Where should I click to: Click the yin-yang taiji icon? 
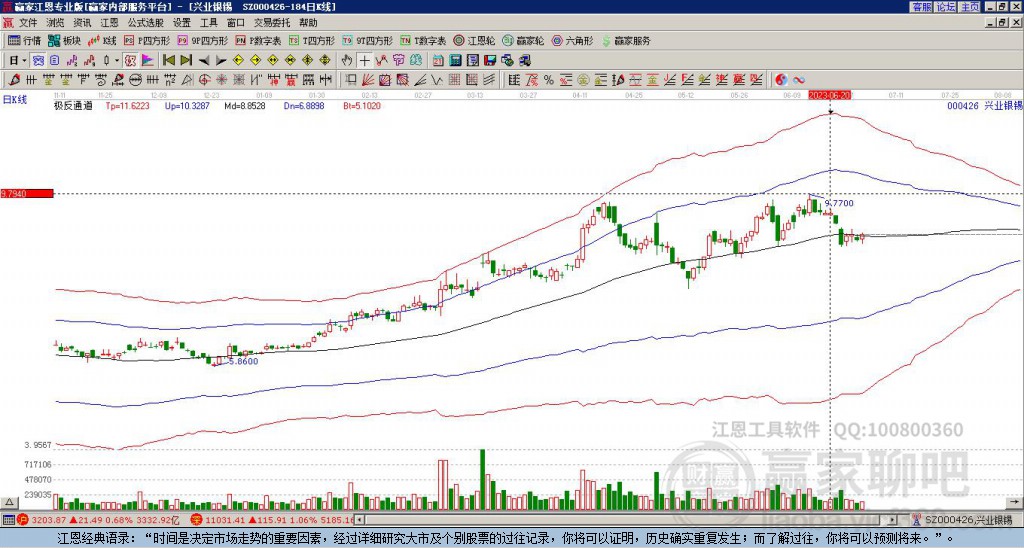[781, 80]
